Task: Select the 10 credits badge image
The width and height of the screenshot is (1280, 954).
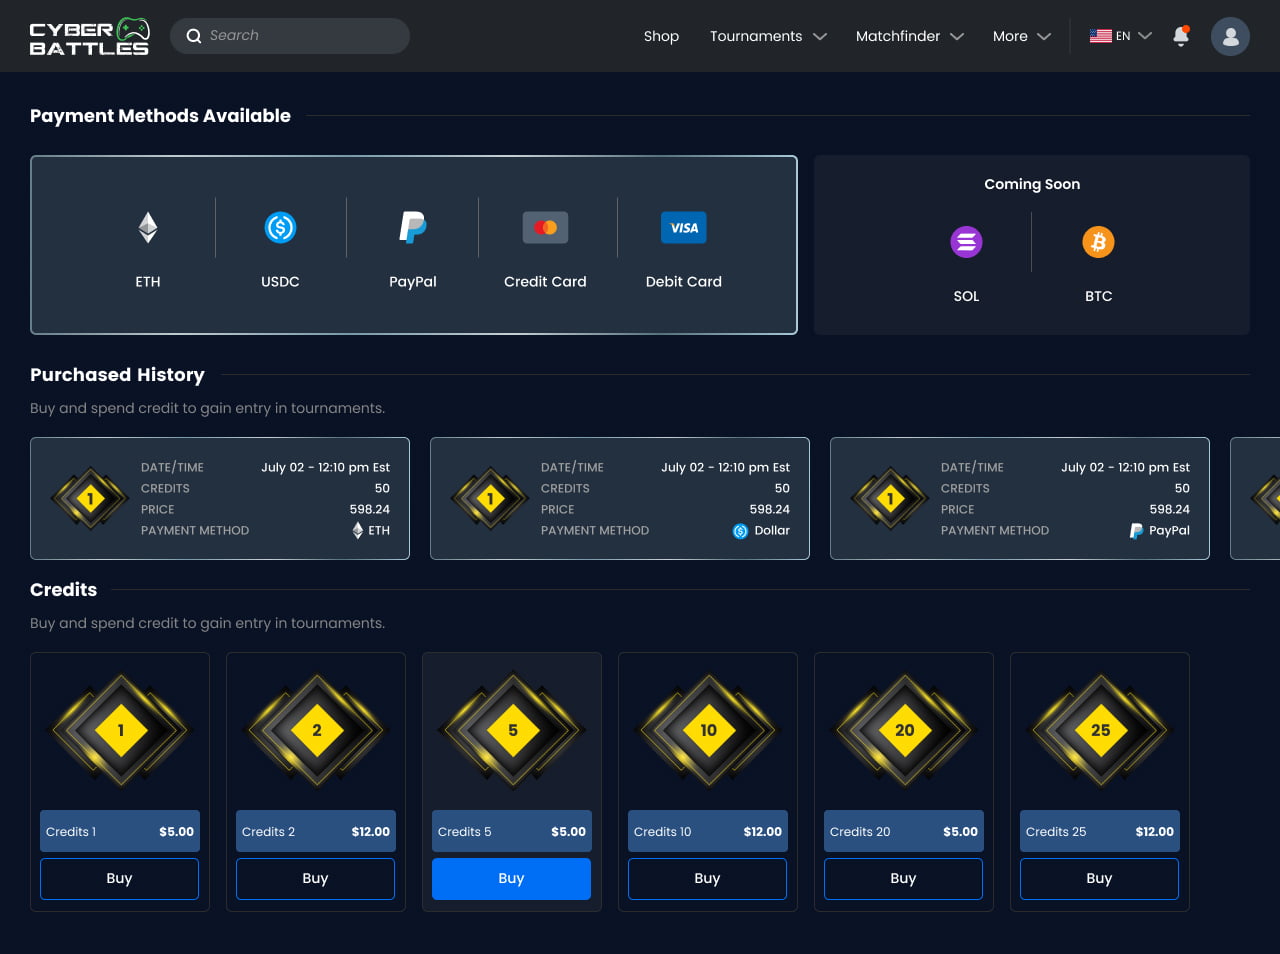Action: click(708, 730)
